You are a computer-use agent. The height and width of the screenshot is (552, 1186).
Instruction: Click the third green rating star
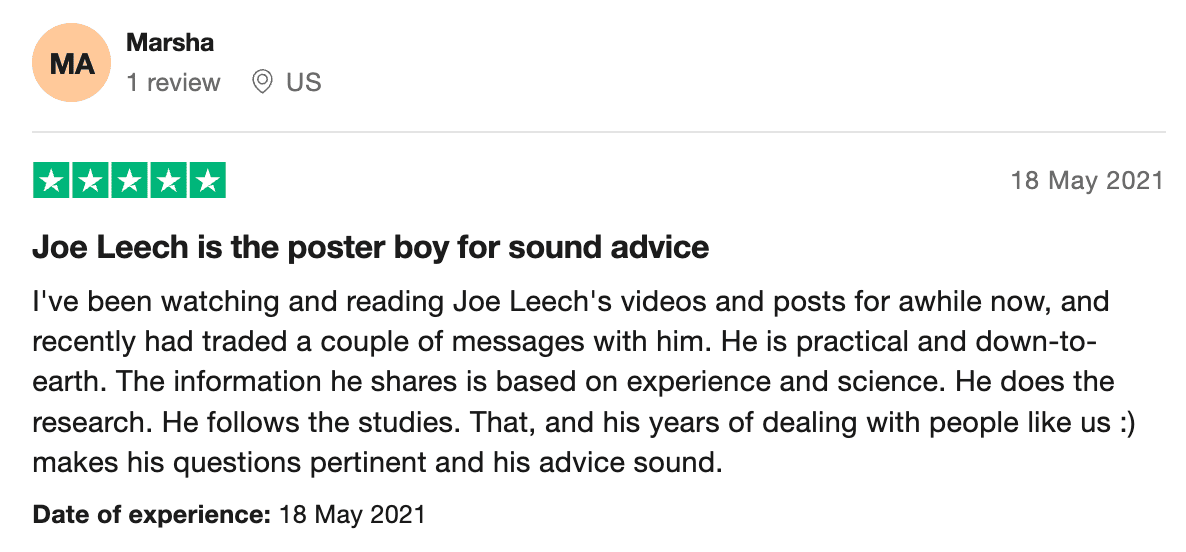pos(129,181)
